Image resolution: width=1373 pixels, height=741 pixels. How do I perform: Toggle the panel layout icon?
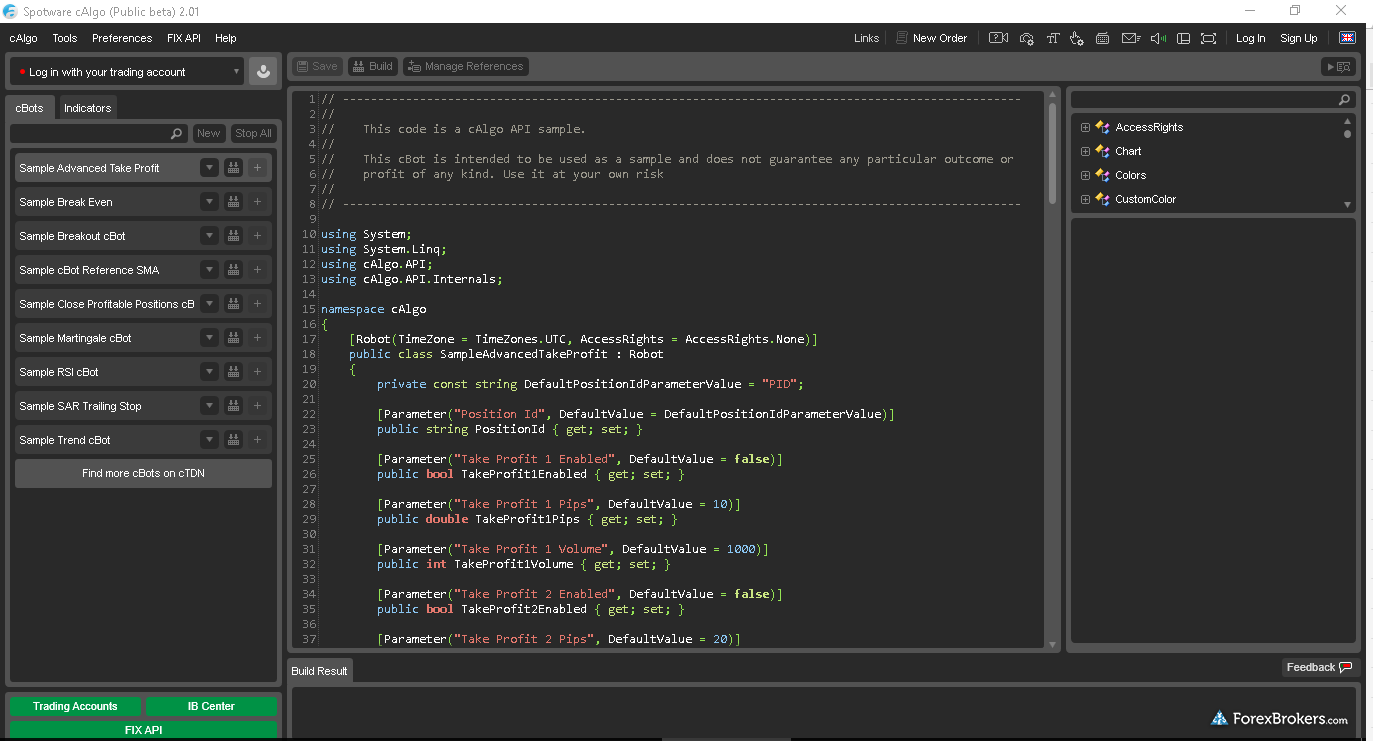coord(1183,38)
